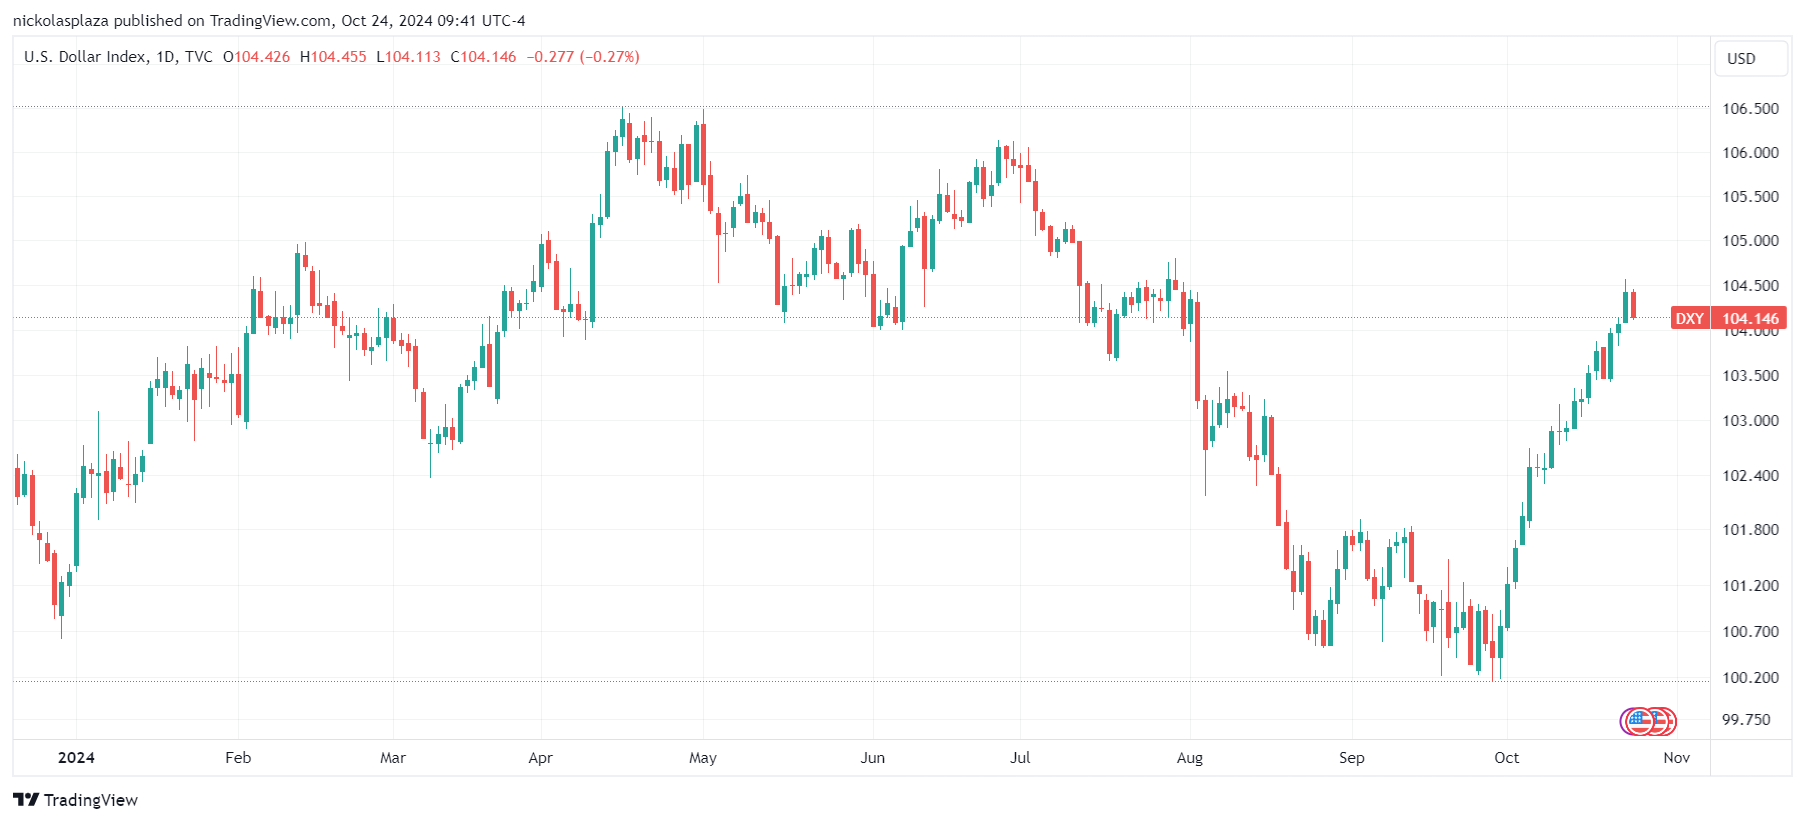Screen dimensions: 1805x823
Task: Click the TradingView logo icon
Action: (26, 799)
